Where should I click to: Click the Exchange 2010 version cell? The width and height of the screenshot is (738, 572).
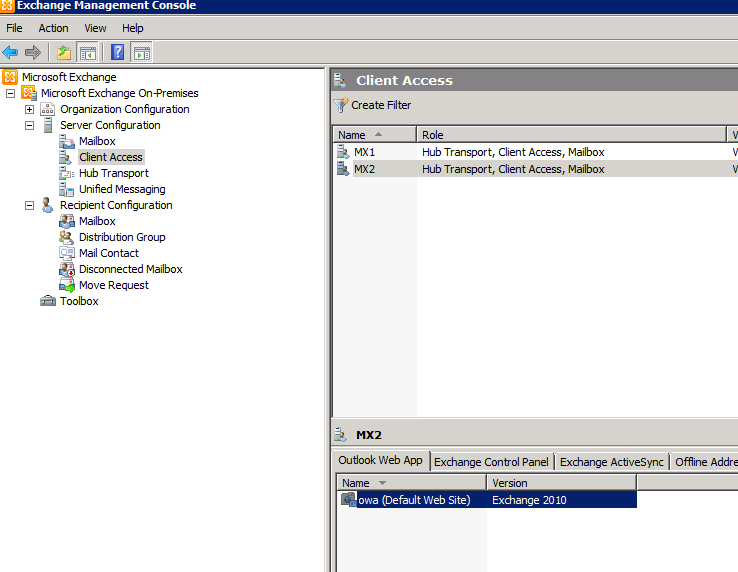[x=529, y=500]
